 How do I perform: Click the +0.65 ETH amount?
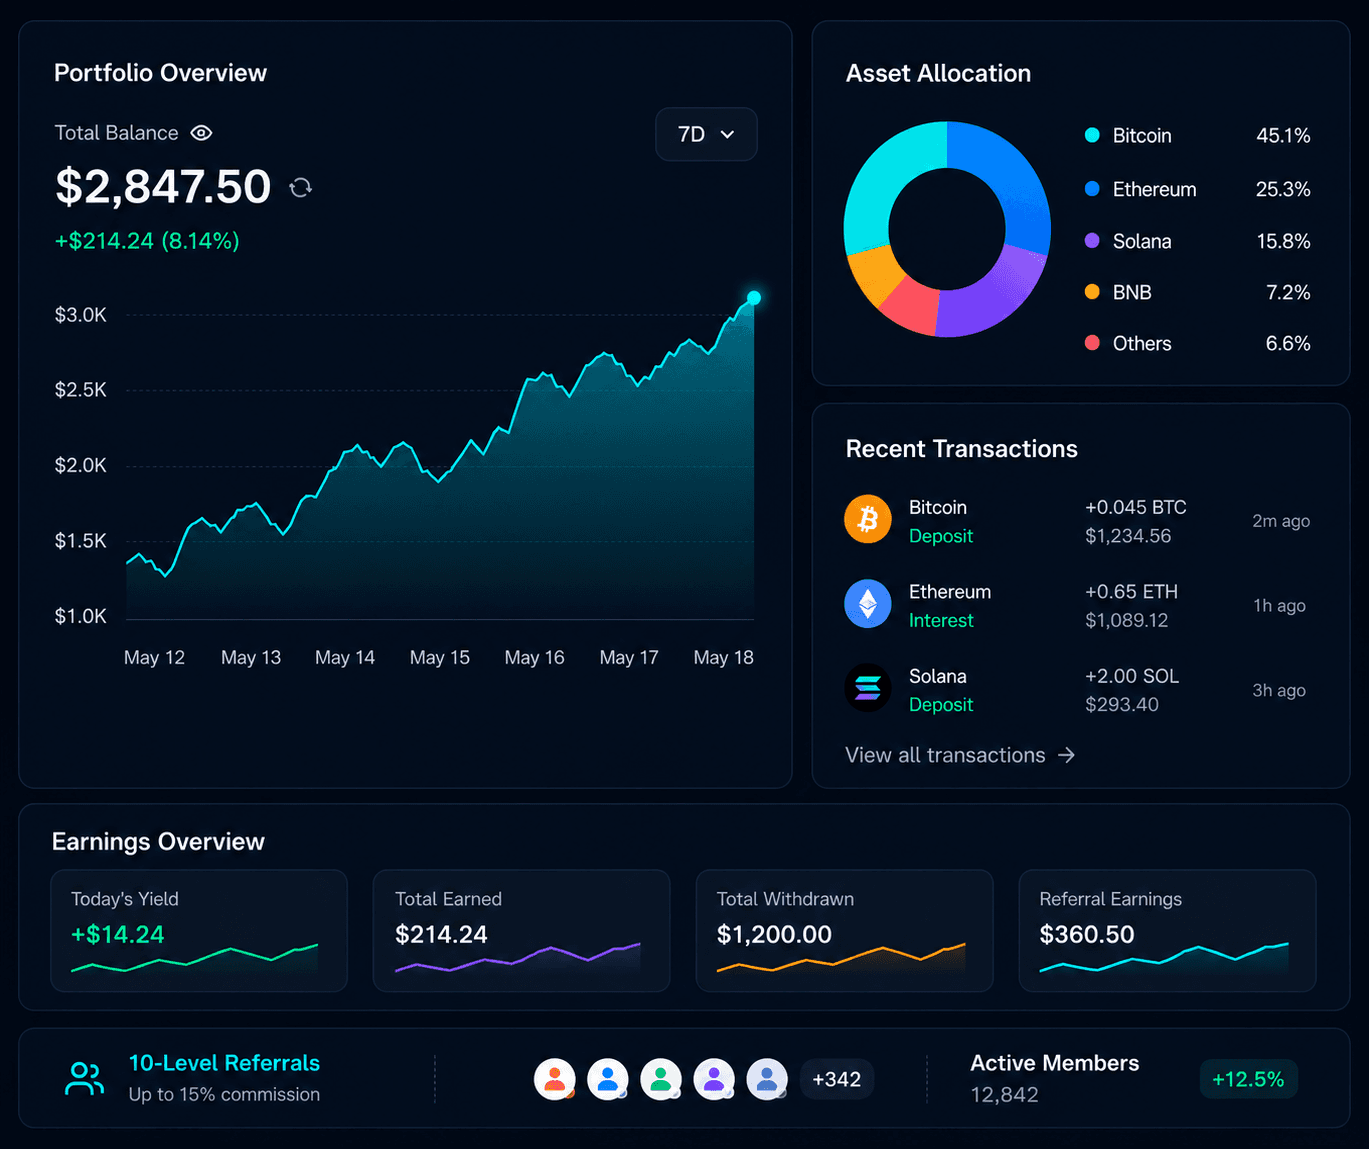pyautogui.click(x=1131, y=591)
